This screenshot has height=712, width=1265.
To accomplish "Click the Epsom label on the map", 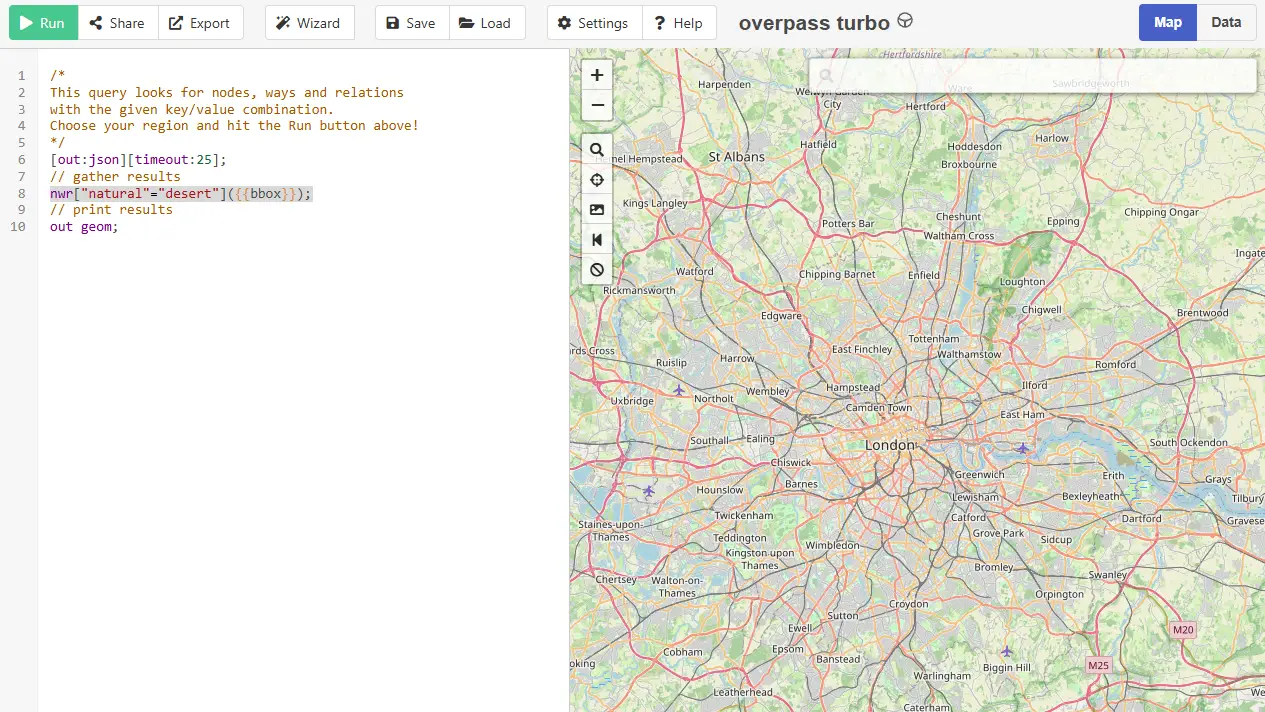I will coord(788,649).
